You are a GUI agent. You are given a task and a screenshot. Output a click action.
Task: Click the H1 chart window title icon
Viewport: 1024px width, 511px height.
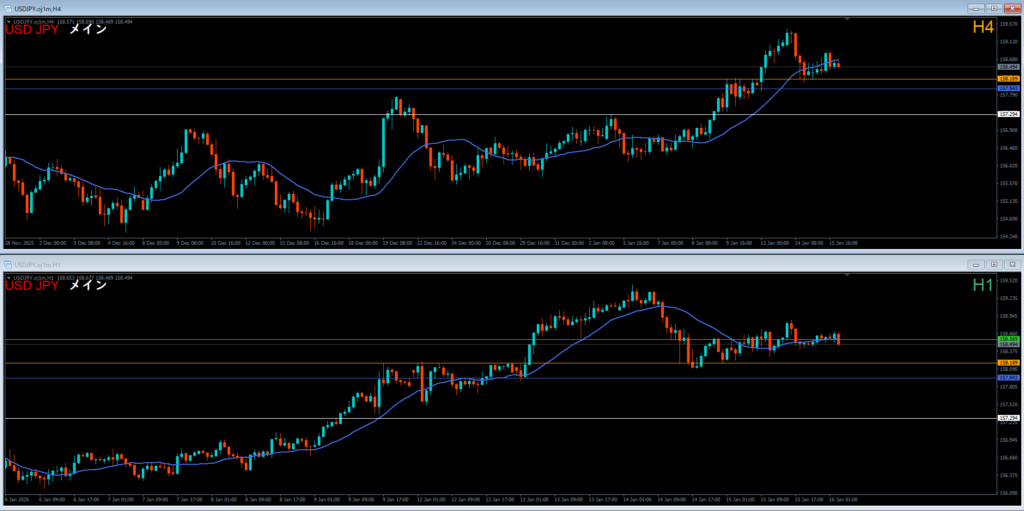[7, 264]
